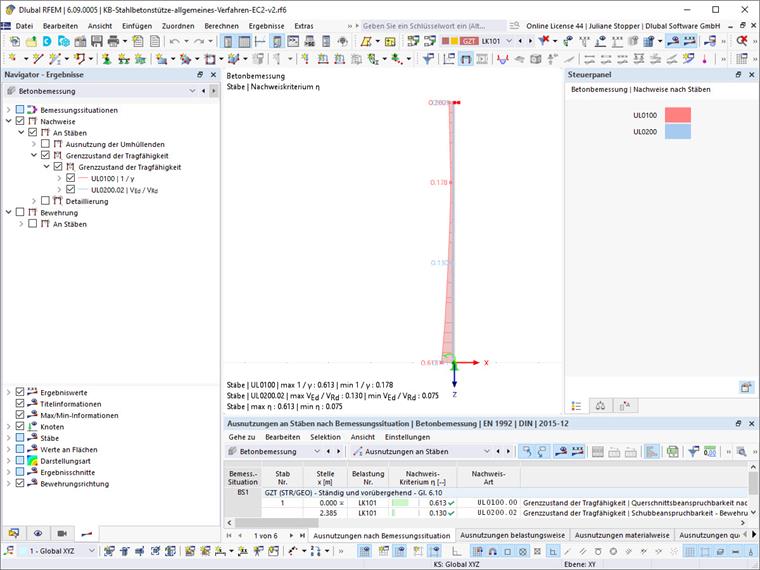Click the funnel filter icon in second toolbar
Image resolution: width=760 pixels, height=570 pixels.
[x=428, y=59]
